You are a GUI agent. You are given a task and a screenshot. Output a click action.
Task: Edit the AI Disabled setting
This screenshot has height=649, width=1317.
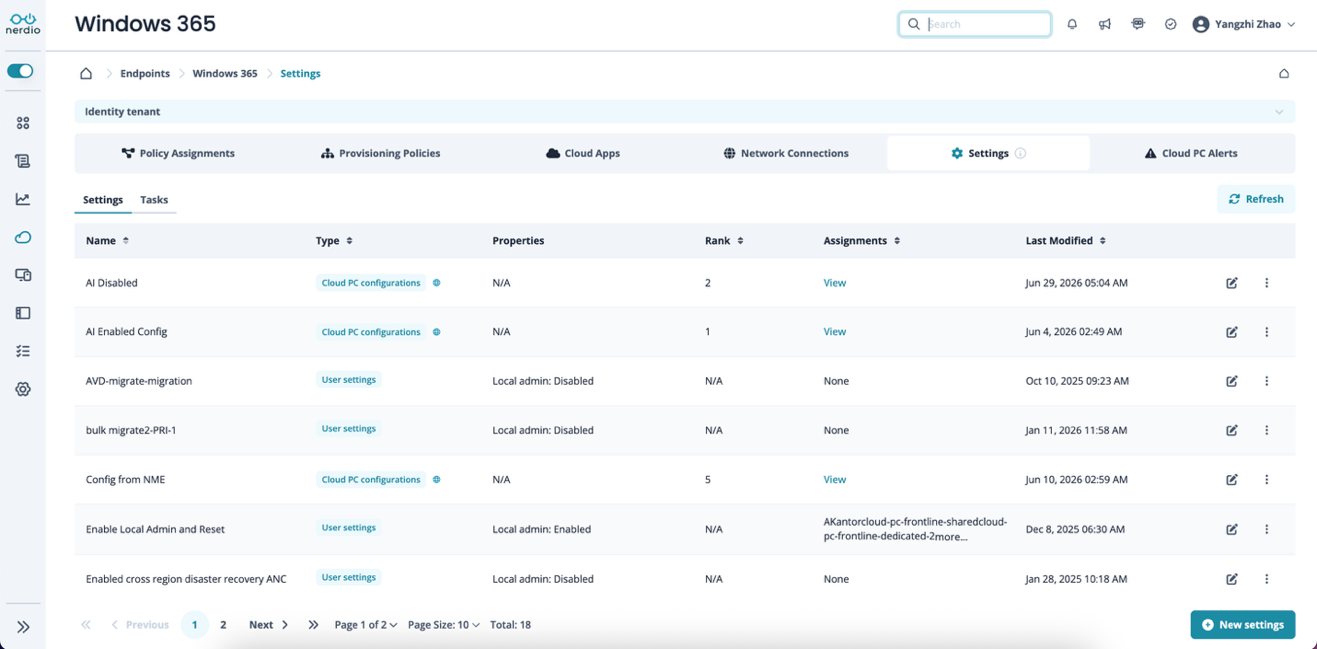[x=1232, y=283]
